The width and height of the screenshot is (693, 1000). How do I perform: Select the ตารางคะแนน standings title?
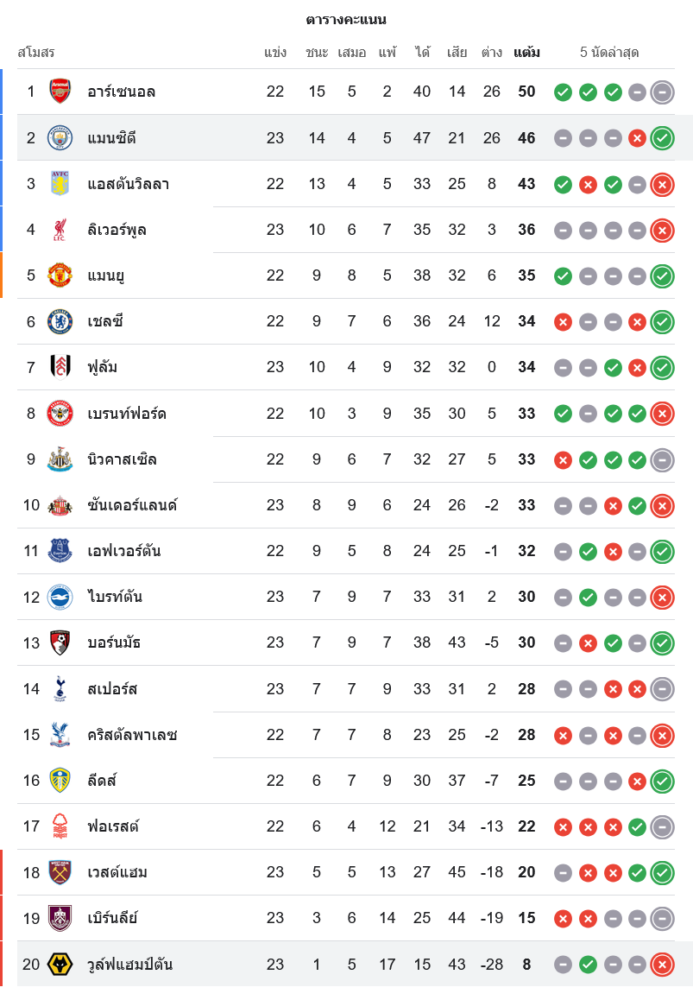tap(346, 19)
